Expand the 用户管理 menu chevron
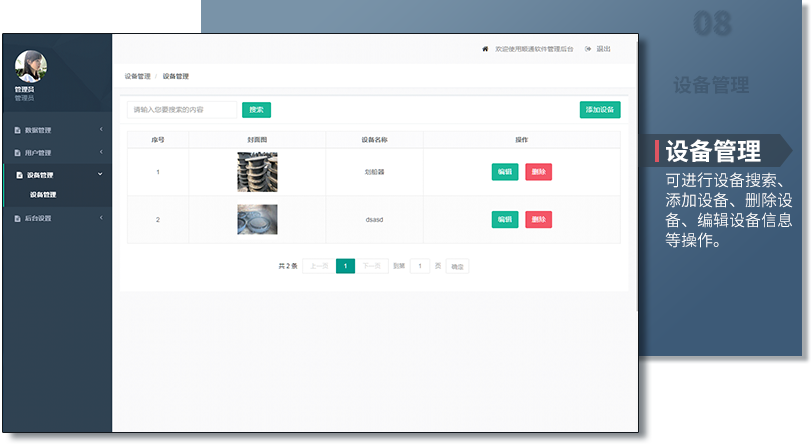The image size is (812, 445). pyautogui.click(x=101, y=153)
